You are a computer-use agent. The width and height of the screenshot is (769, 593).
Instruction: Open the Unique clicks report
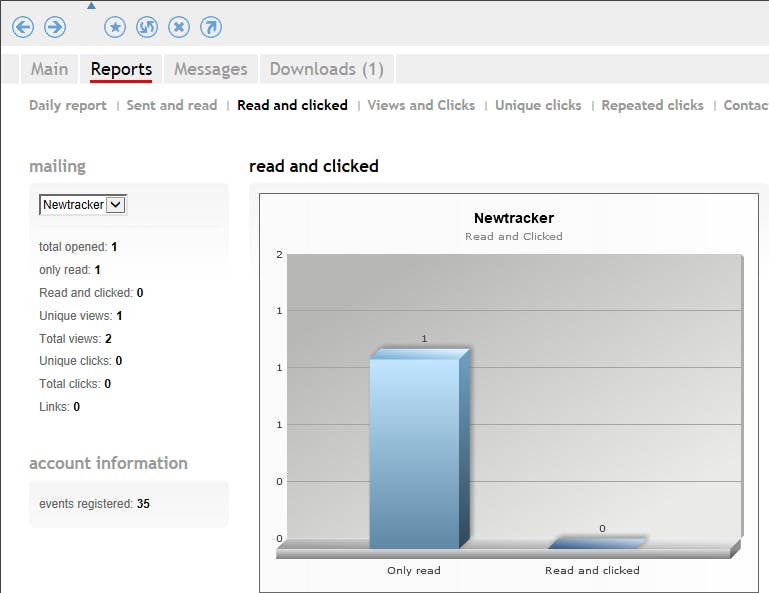coord(538,105)
